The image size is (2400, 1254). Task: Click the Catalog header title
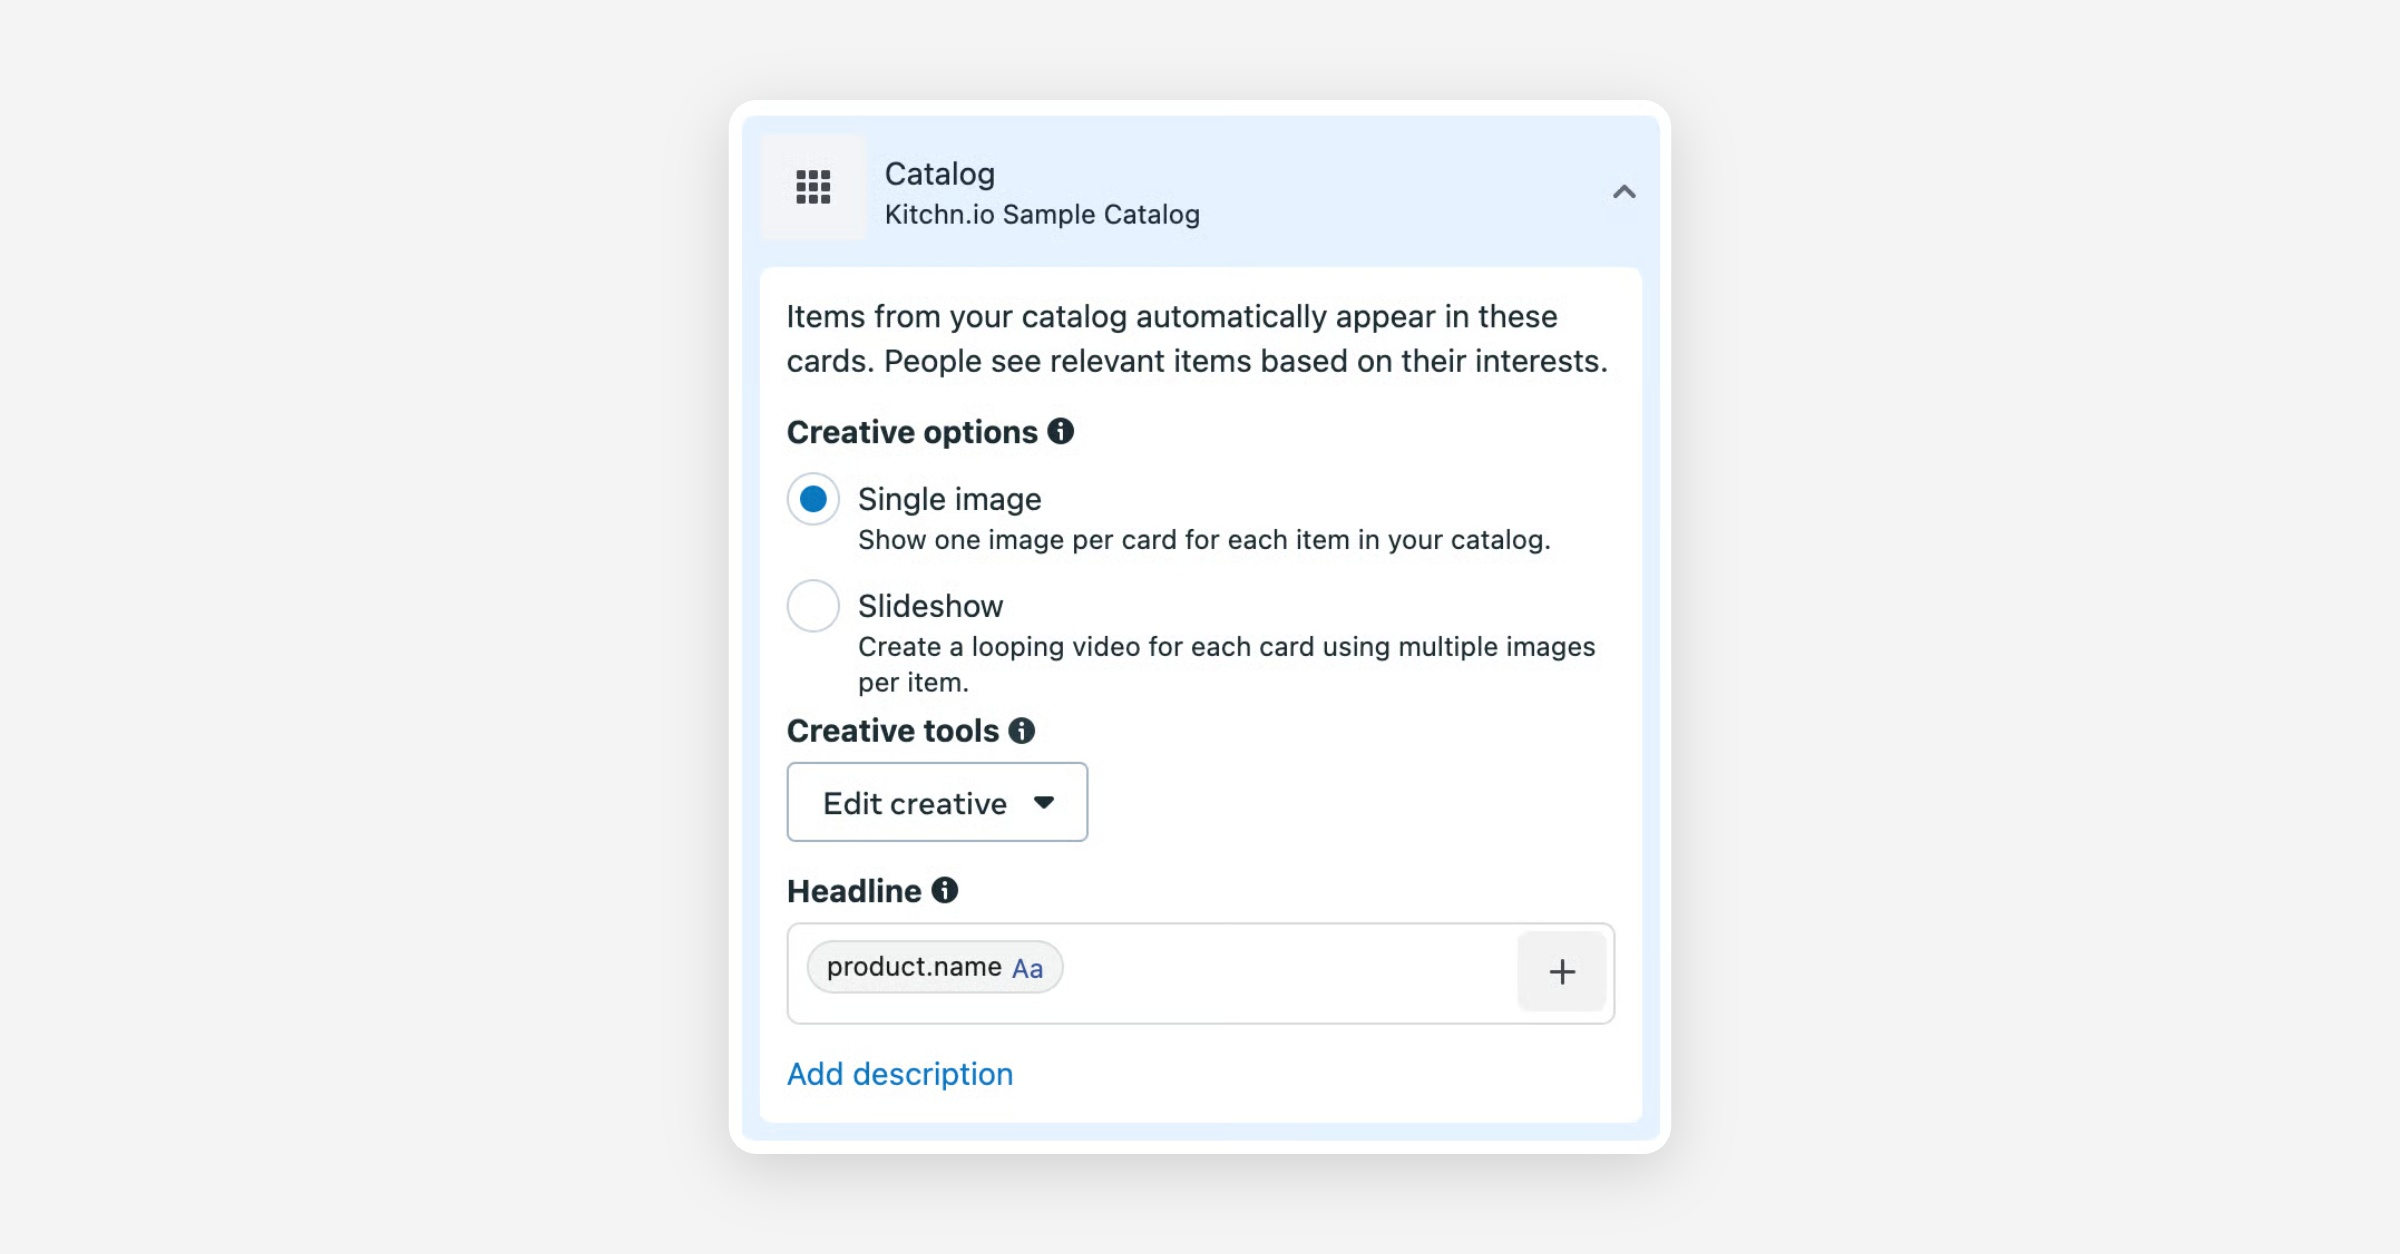[x=939, y=174]
